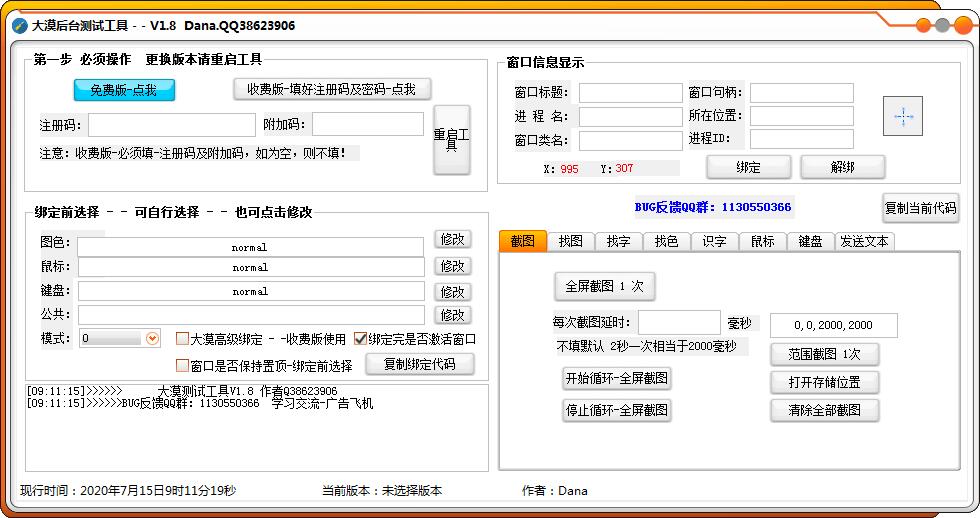
Task: Enable 大漠高级绑定 checkbox
Action: pos(182,339)
